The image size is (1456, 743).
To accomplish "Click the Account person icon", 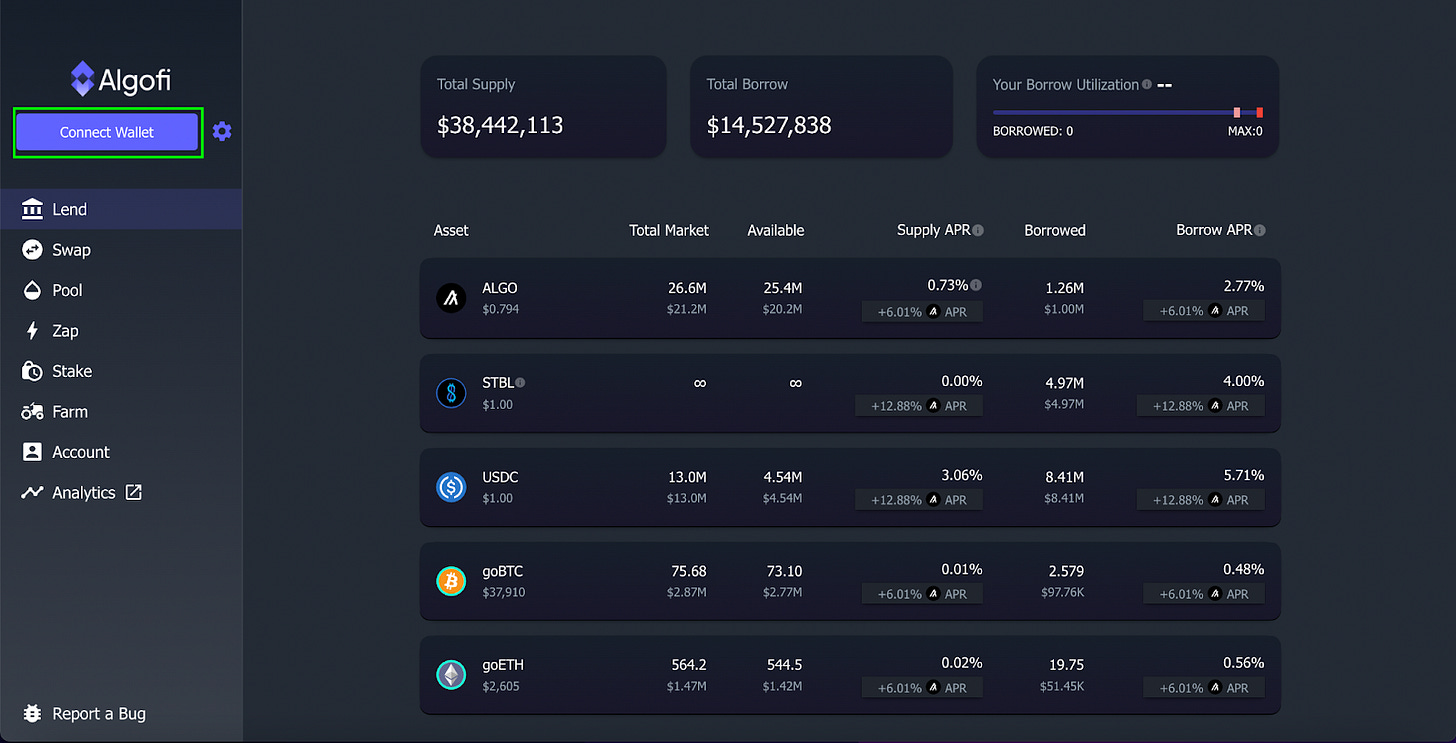I will (x=33, y=452).
